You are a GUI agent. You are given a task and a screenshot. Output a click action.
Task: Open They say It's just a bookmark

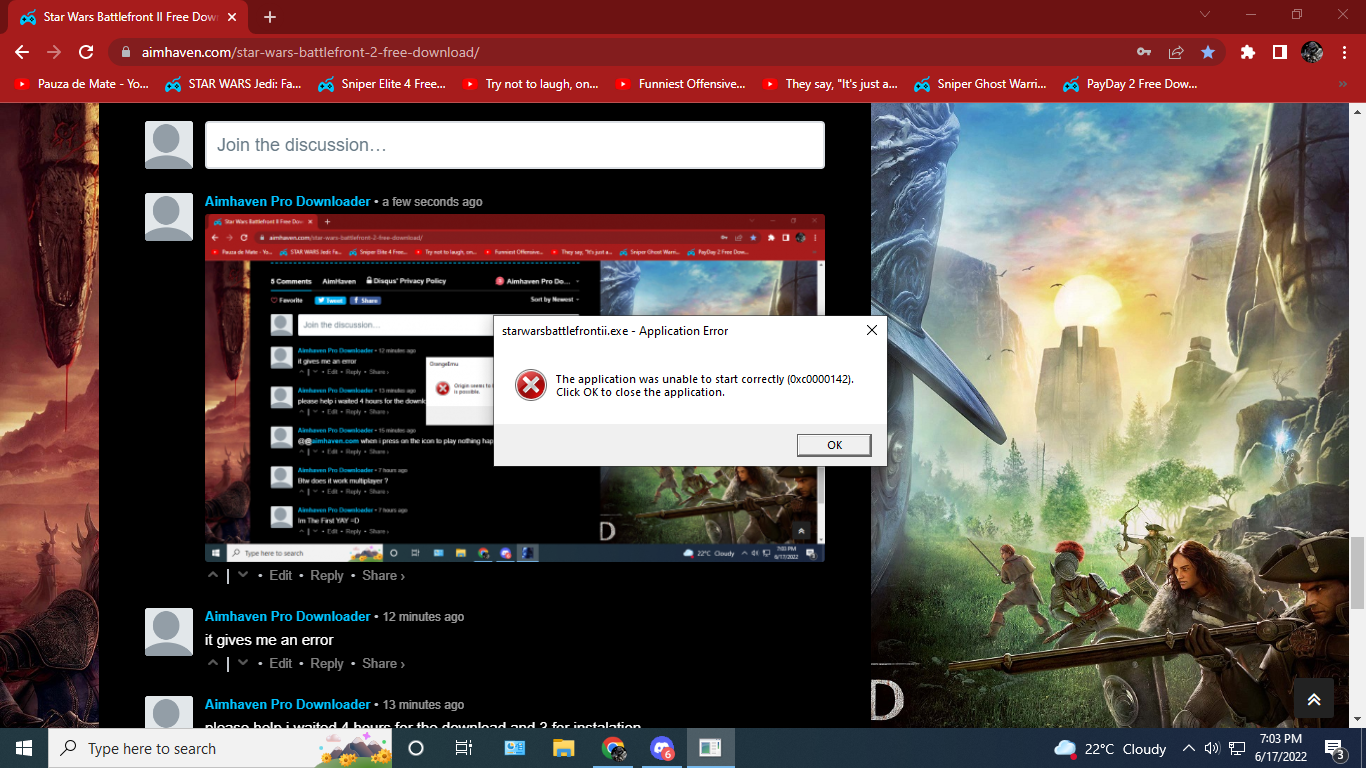830,84
